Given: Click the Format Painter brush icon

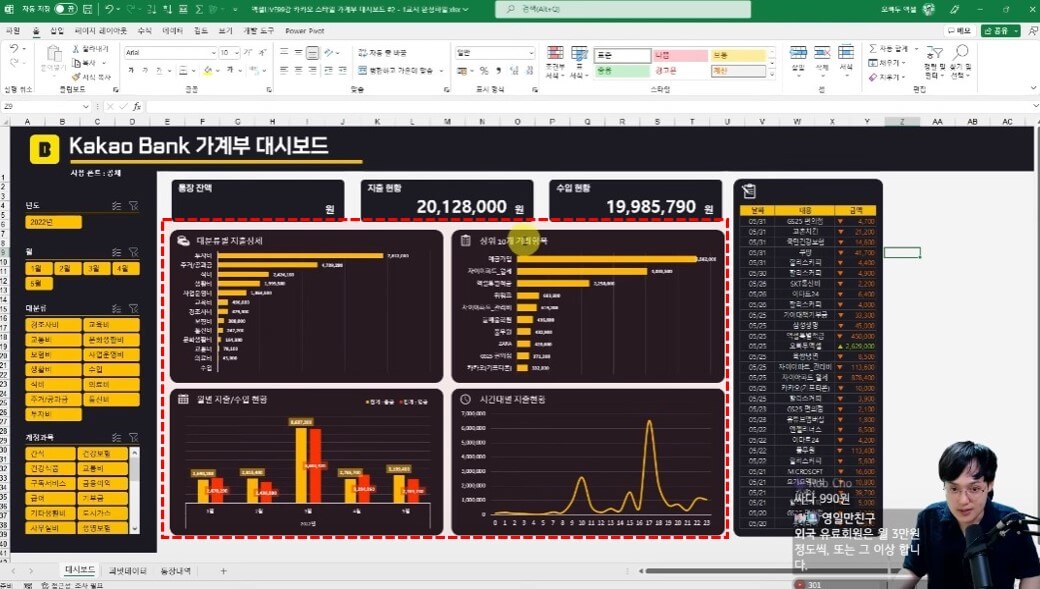Looking at the screenshot, I should coord(76,77).
